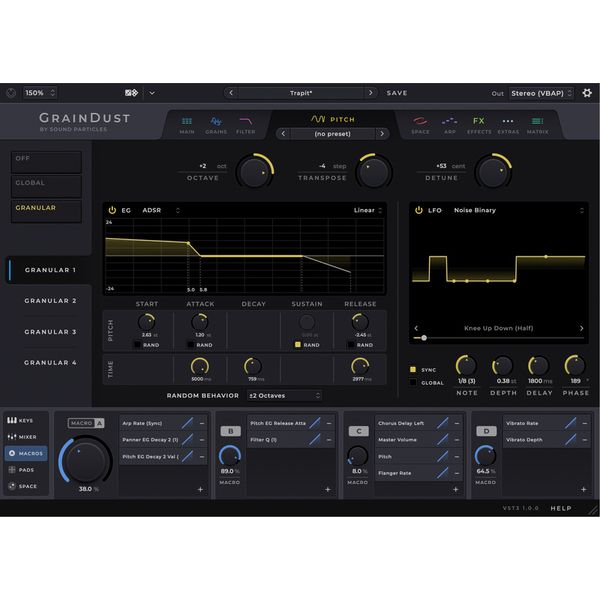Open the ADSR envelope type dropdown
Screen dimensions: 600x600
pyautogui.click(x=161, y=210)
